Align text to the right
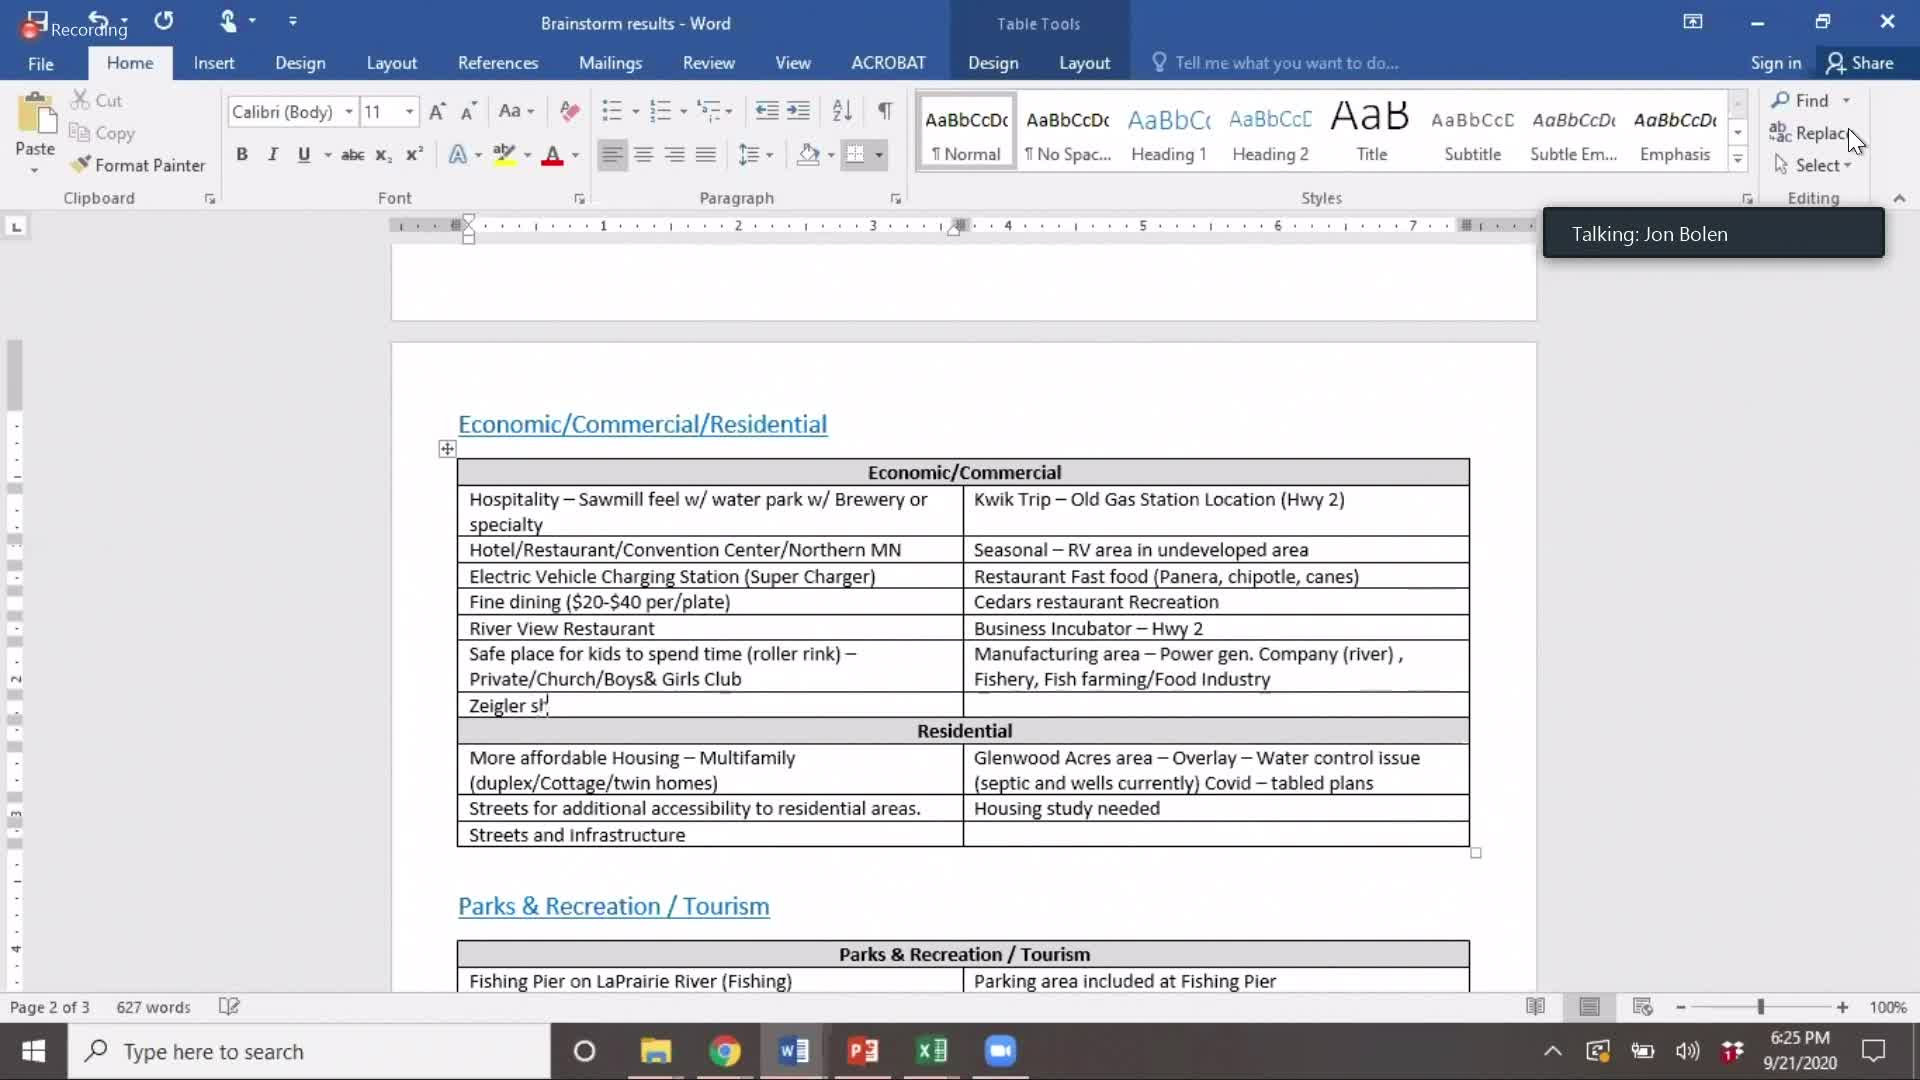 675,155
